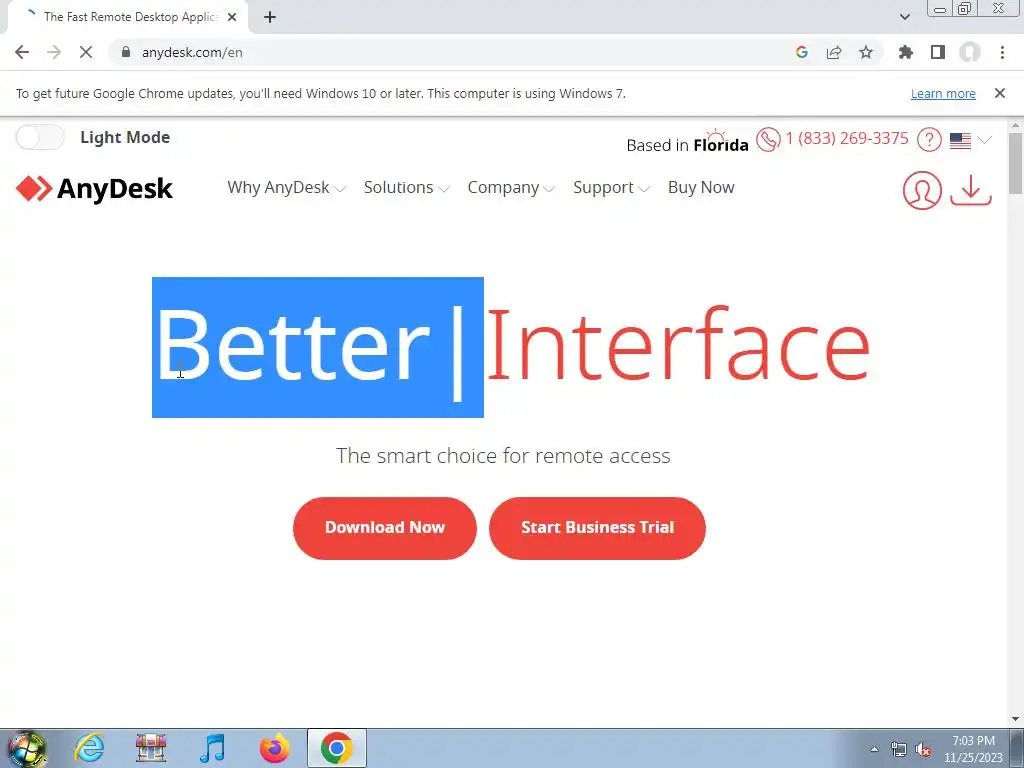Screen dimensions: 1024x768
Task: Open Chrome three-dot menu
Action: tap(1002, 52)
